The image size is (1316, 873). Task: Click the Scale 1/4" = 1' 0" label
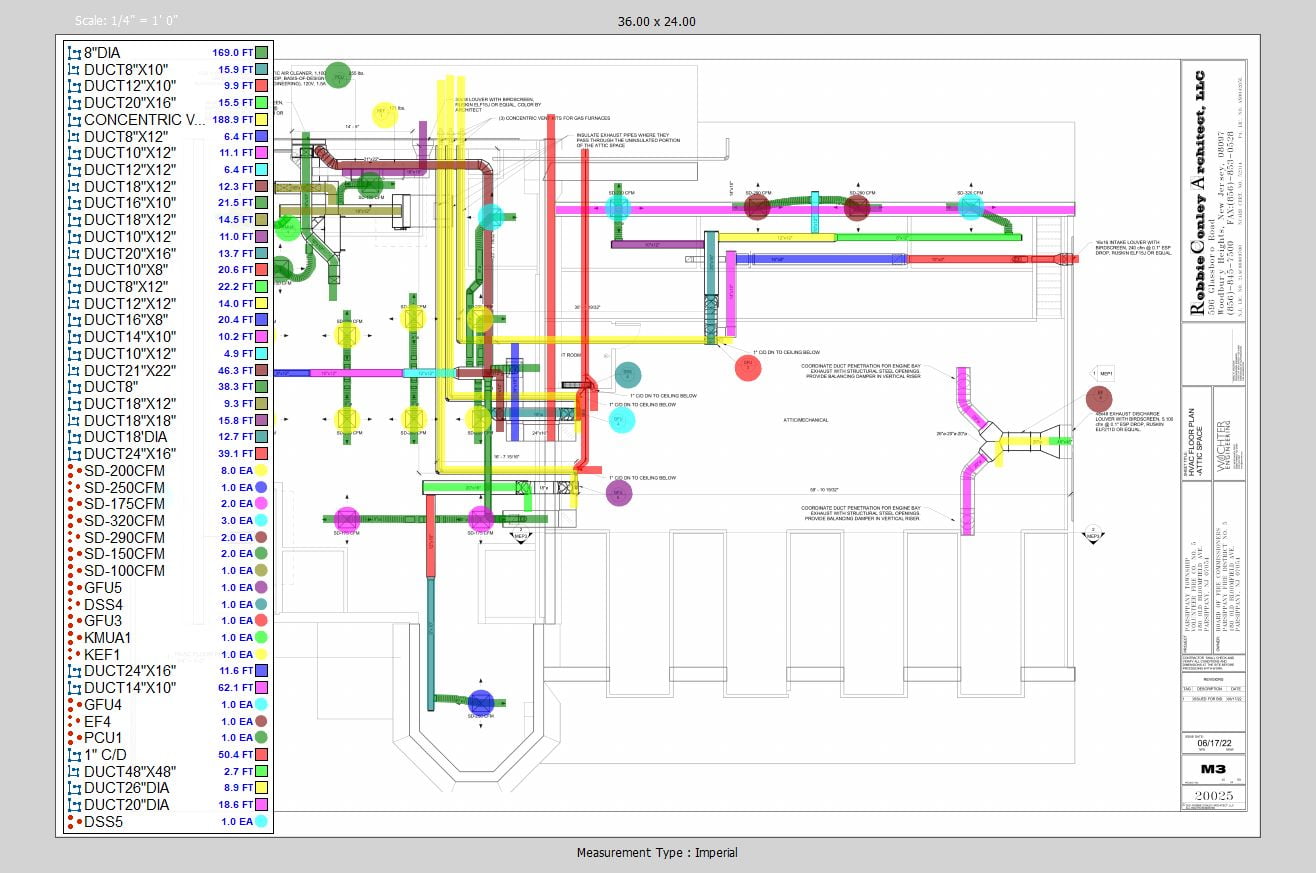coord(127,21)
